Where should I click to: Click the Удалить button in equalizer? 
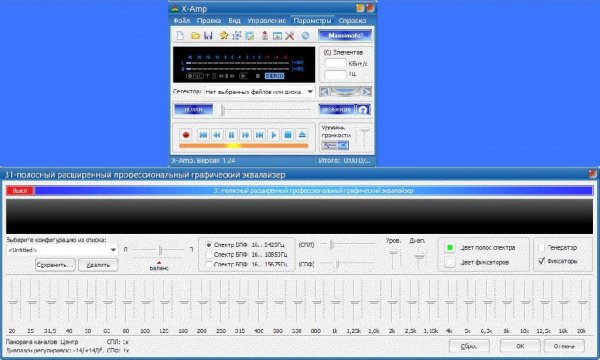pyautogui.click(x=98, y=265)
